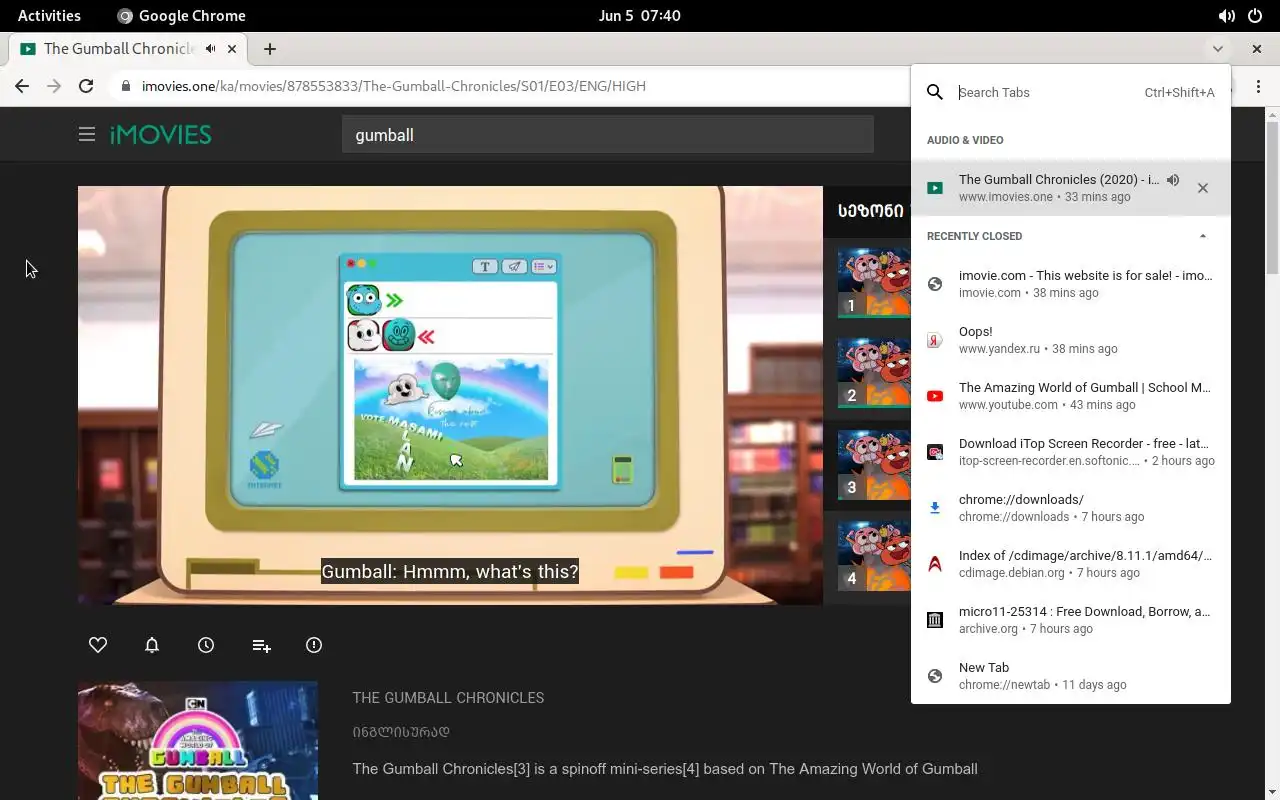Reopen the chrome://downloads/ tab
This screenshot has width=1280, height=800.
[x=1071, y=507]
